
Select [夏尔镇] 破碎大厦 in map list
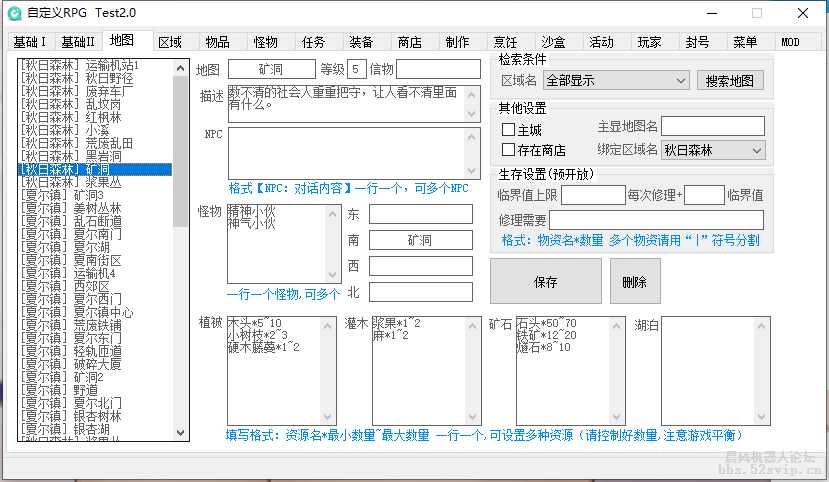tap(95, 364)
